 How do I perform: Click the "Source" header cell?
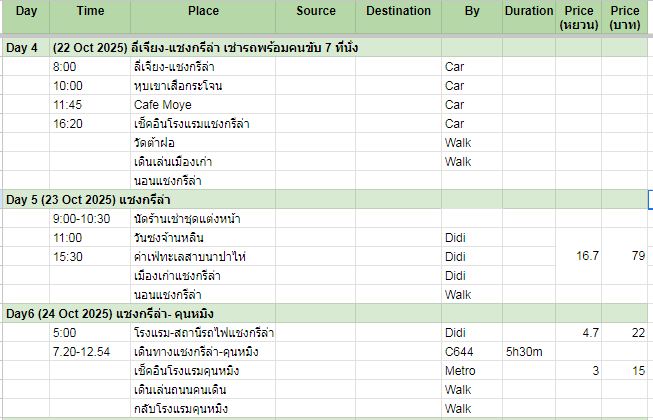click(316, 11)
